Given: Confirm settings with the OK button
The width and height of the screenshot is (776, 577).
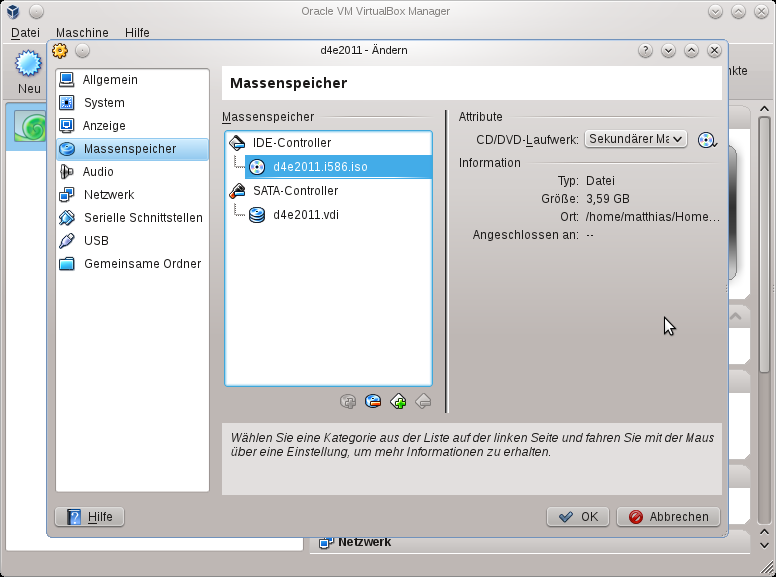Looking at the screenshot, I should (x=578, y=517).
